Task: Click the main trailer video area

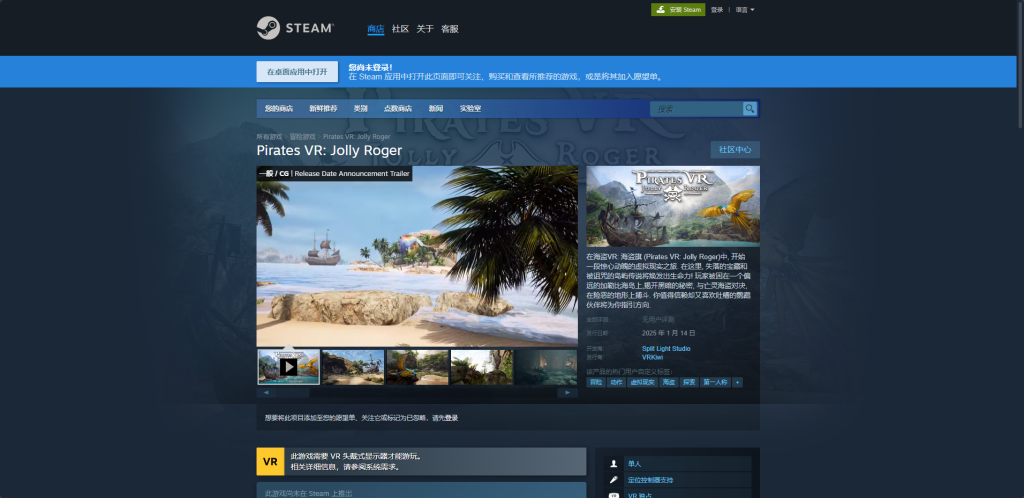Action: tap(417, 256)
